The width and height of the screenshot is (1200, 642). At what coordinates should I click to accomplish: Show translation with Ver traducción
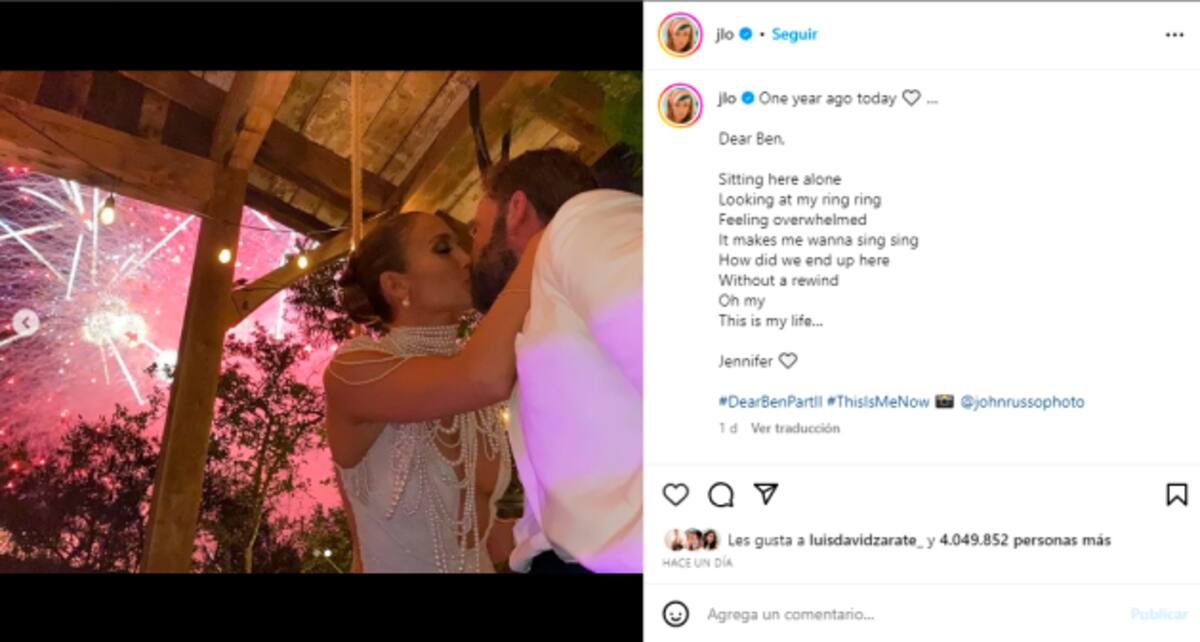[795, 428]
